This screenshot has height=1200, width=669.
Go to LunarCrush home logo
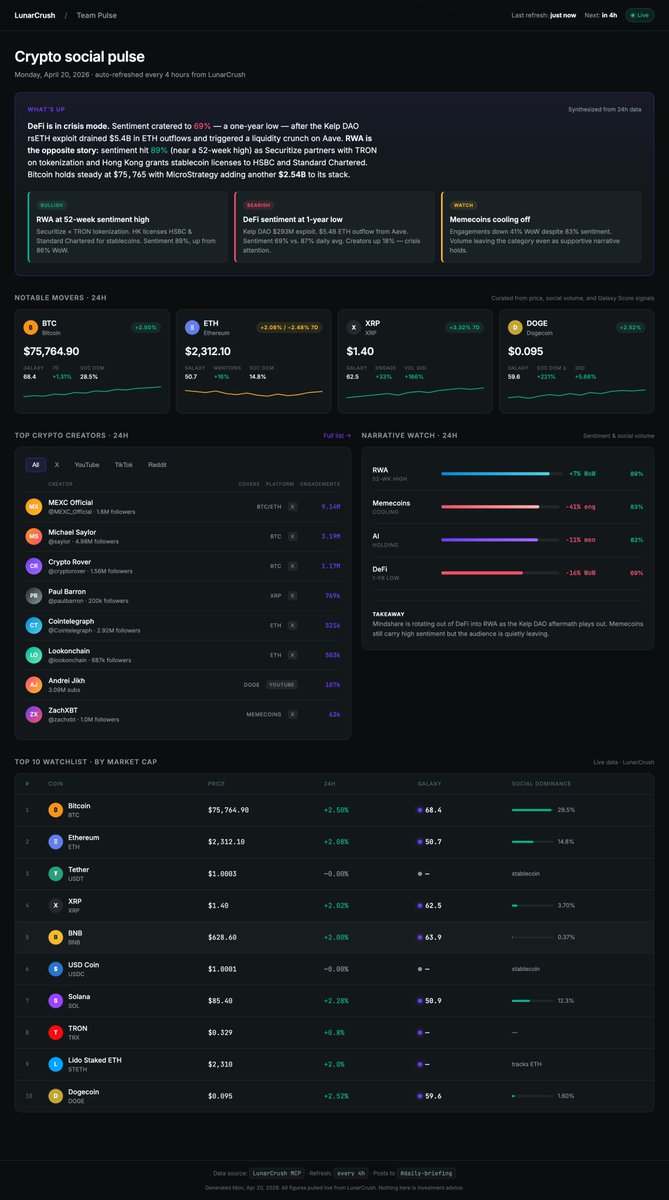(35, 16)
